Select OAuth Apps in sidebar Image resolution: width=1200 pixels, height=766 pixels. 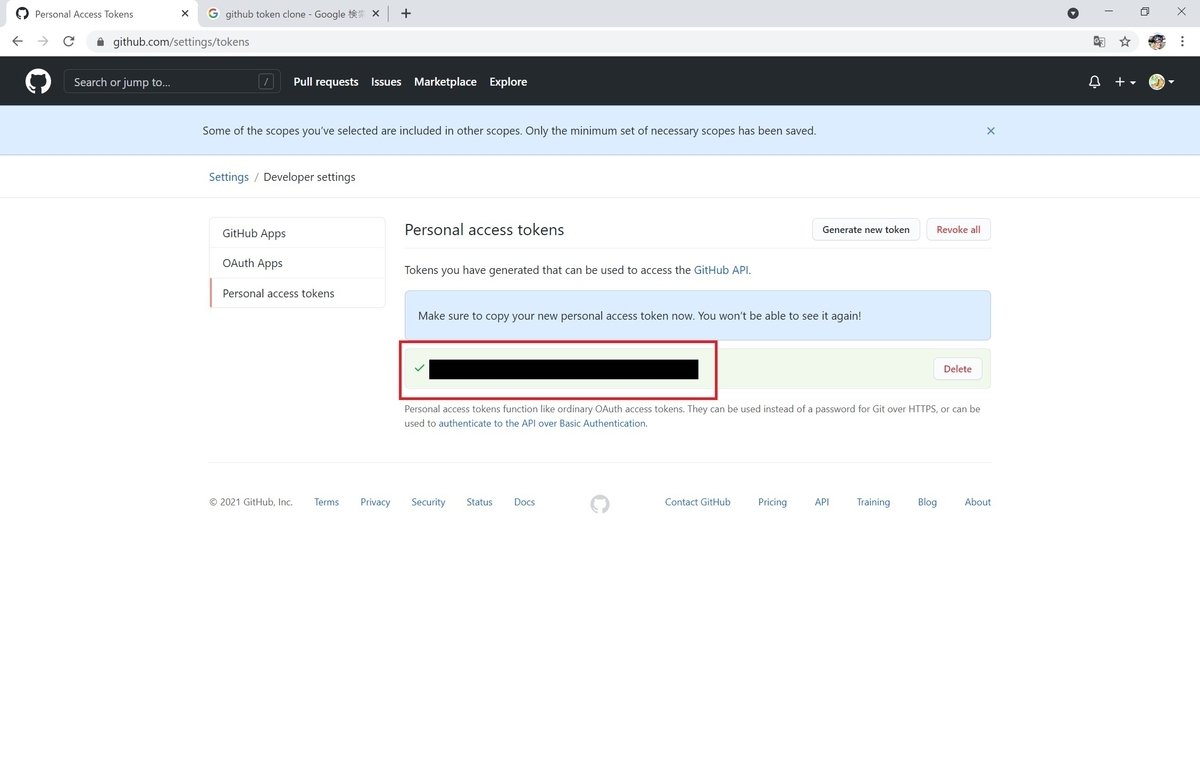pyautogui.click(x=297, y=263)
